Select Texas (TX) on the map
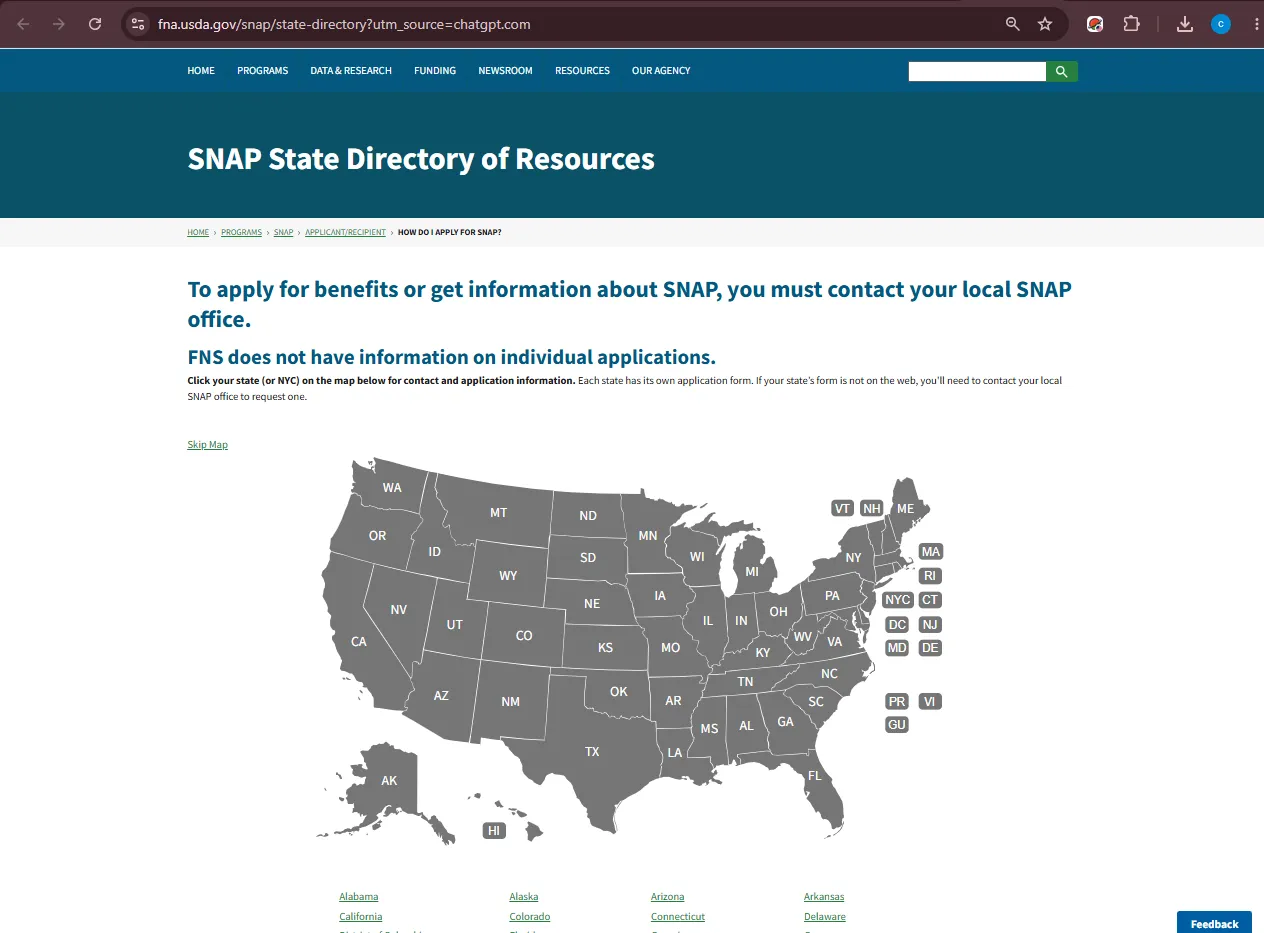This screenshot has width=1264, height=933. tap(592, 751)
